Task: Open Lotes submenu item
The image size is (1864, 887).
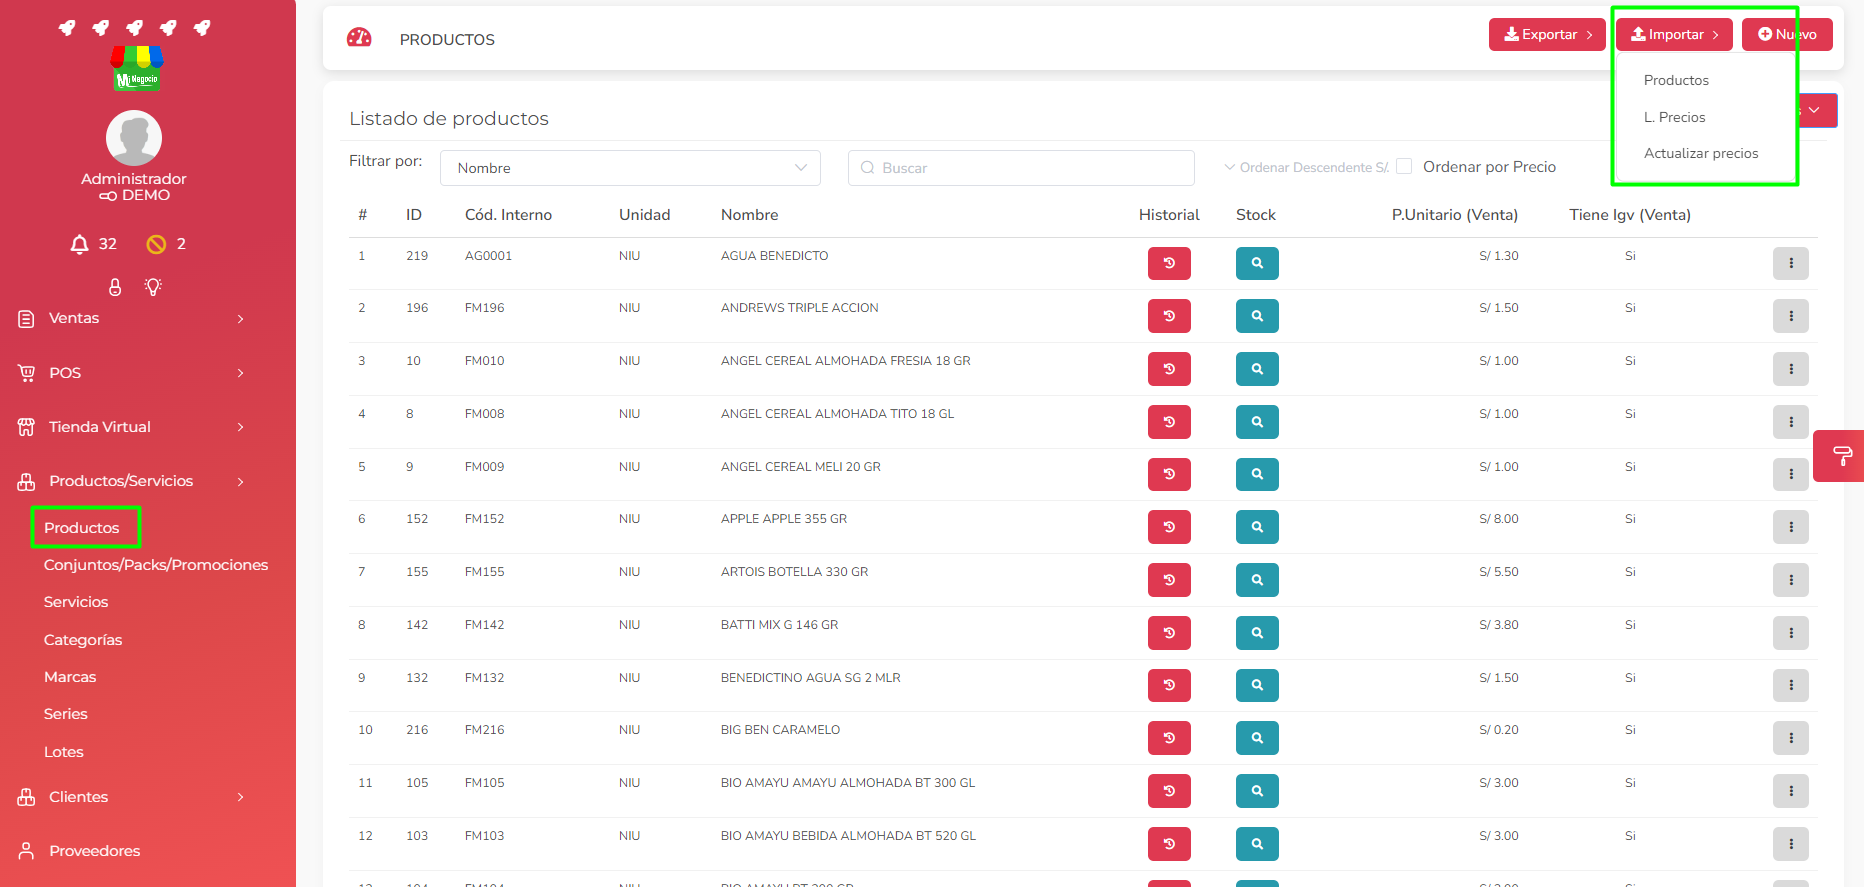Action: pyautogui.click(x=64, y=752)
